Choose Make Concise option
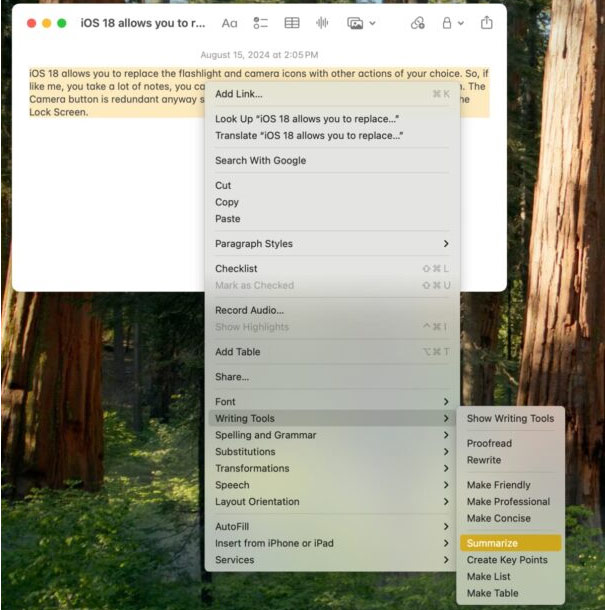 point(510,518)
